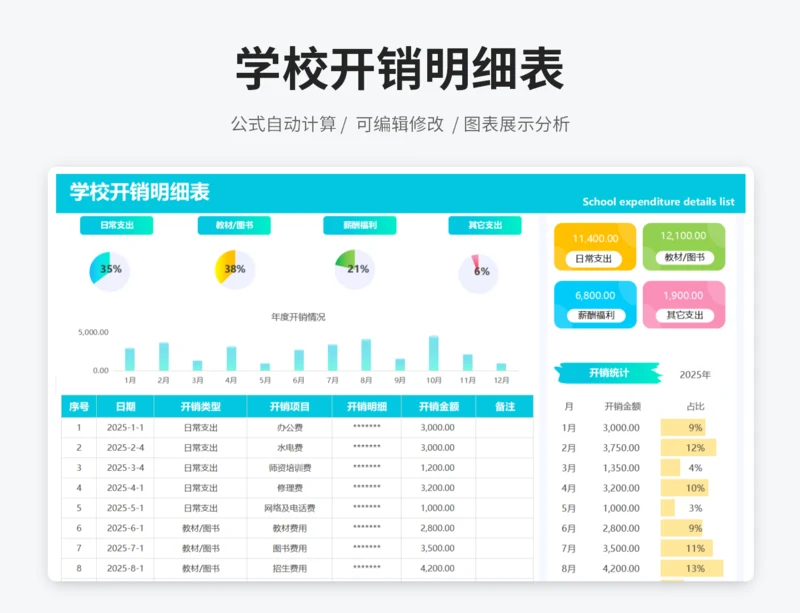The height and width of the screenshot is (613, 800).
Task: Click the School expenditure details list subtitle
Action: [x=658, y=202]
